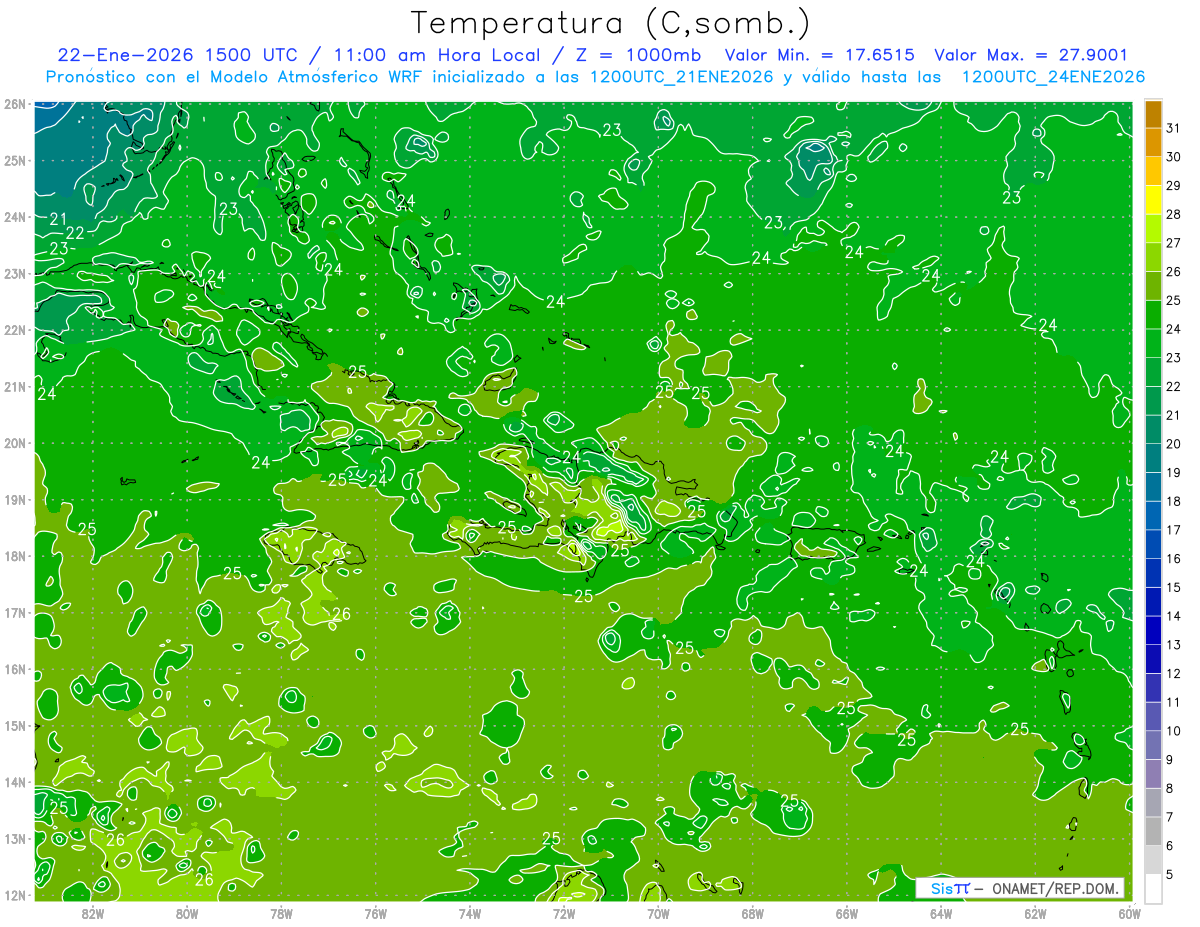
Task: Click the "1200UTC_24ENE2026" valid-until time
Action: pyautogui.click(x=1053, y=77)
